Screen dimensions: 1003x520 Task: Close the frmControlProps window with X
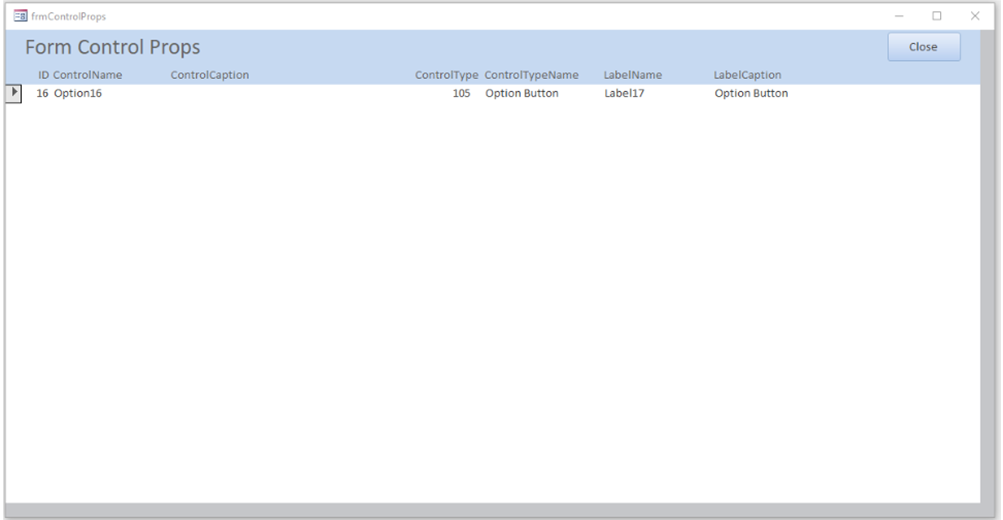(975, 16)
